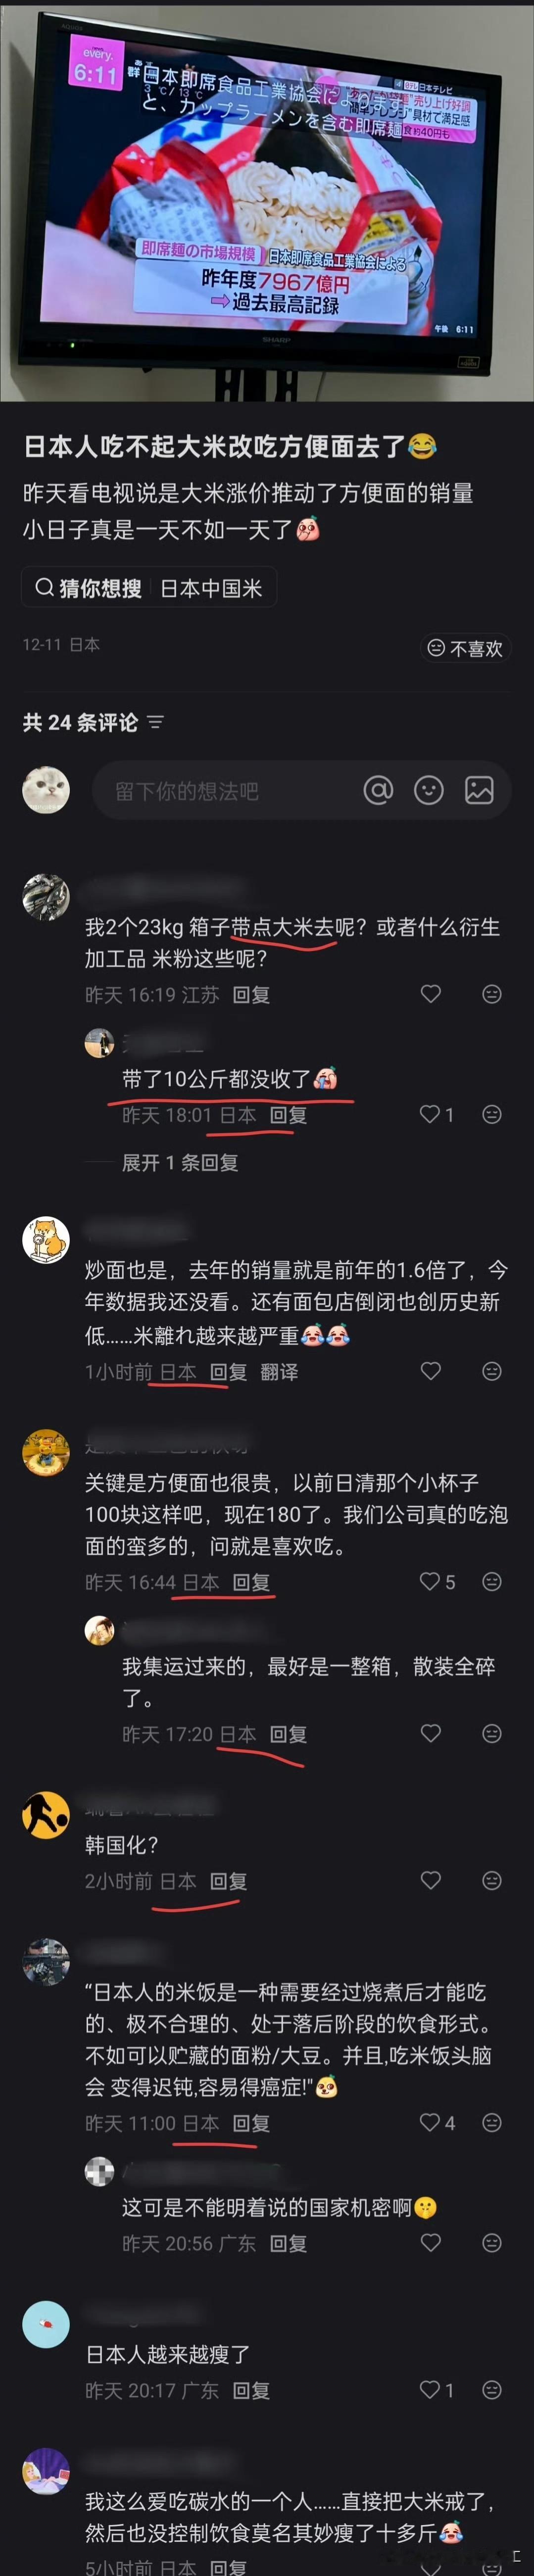Reply to 这可是不能明着说的国家机密 comment
The width and height of the screenshot is (534, 2576).
[x=289, y=2243]
